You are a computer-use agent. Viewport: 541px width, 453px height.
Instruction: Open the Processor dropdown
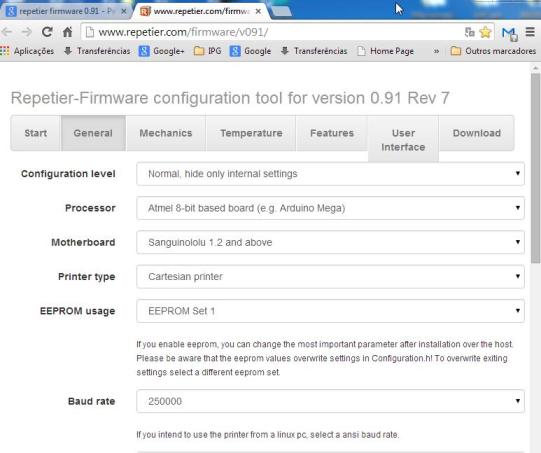pos(330,208)
